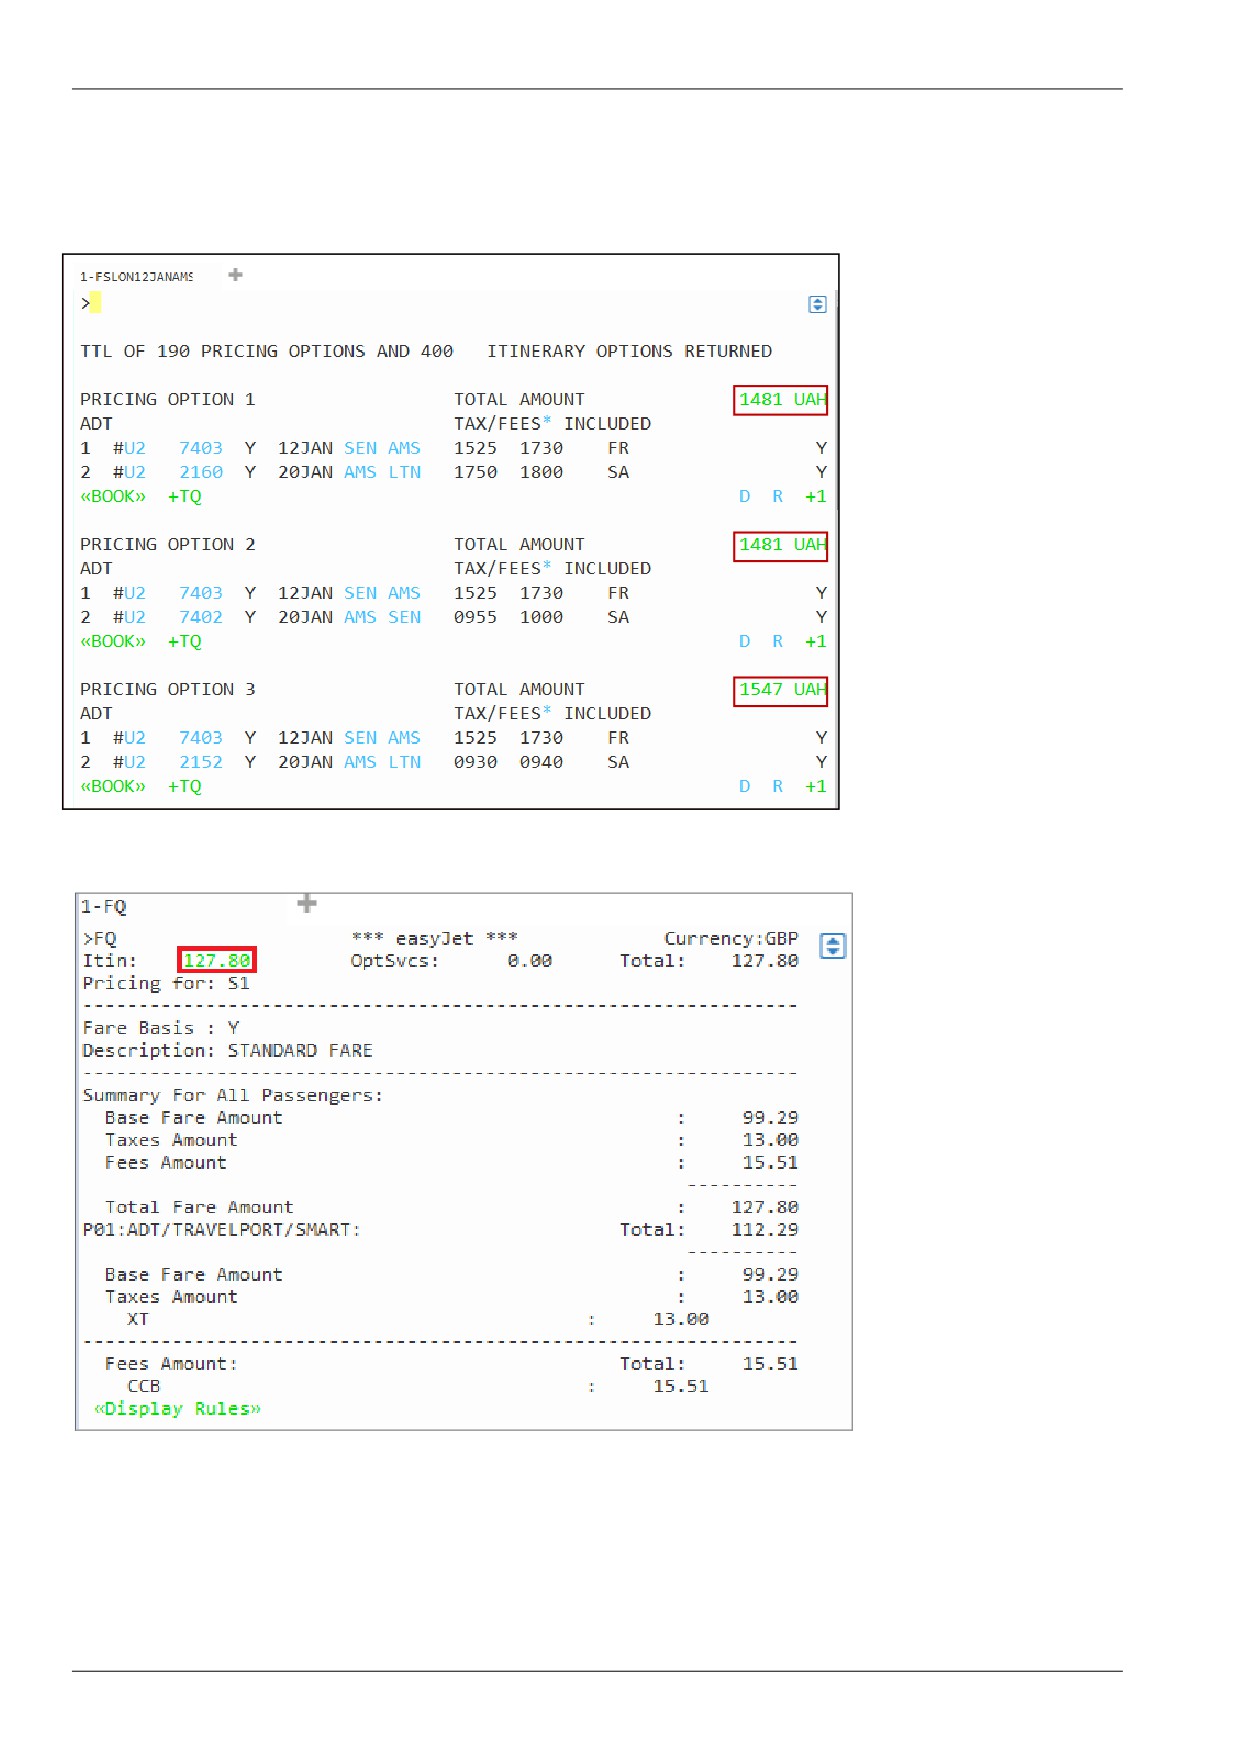
Task: Click the R link in Pricing Option 2
Action: click(778, 641)
